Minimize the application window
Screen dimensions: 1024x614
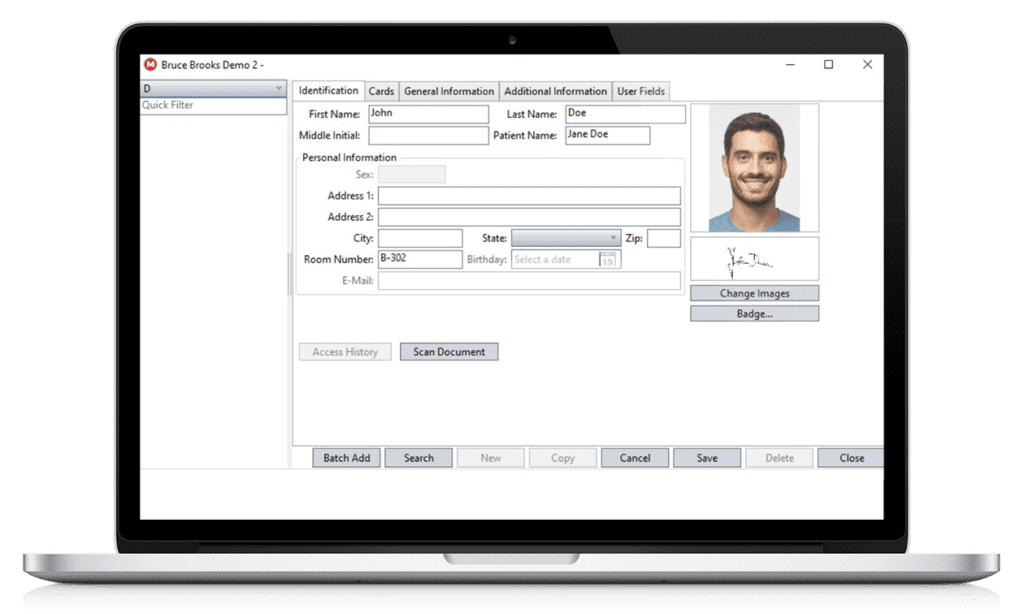790,65
